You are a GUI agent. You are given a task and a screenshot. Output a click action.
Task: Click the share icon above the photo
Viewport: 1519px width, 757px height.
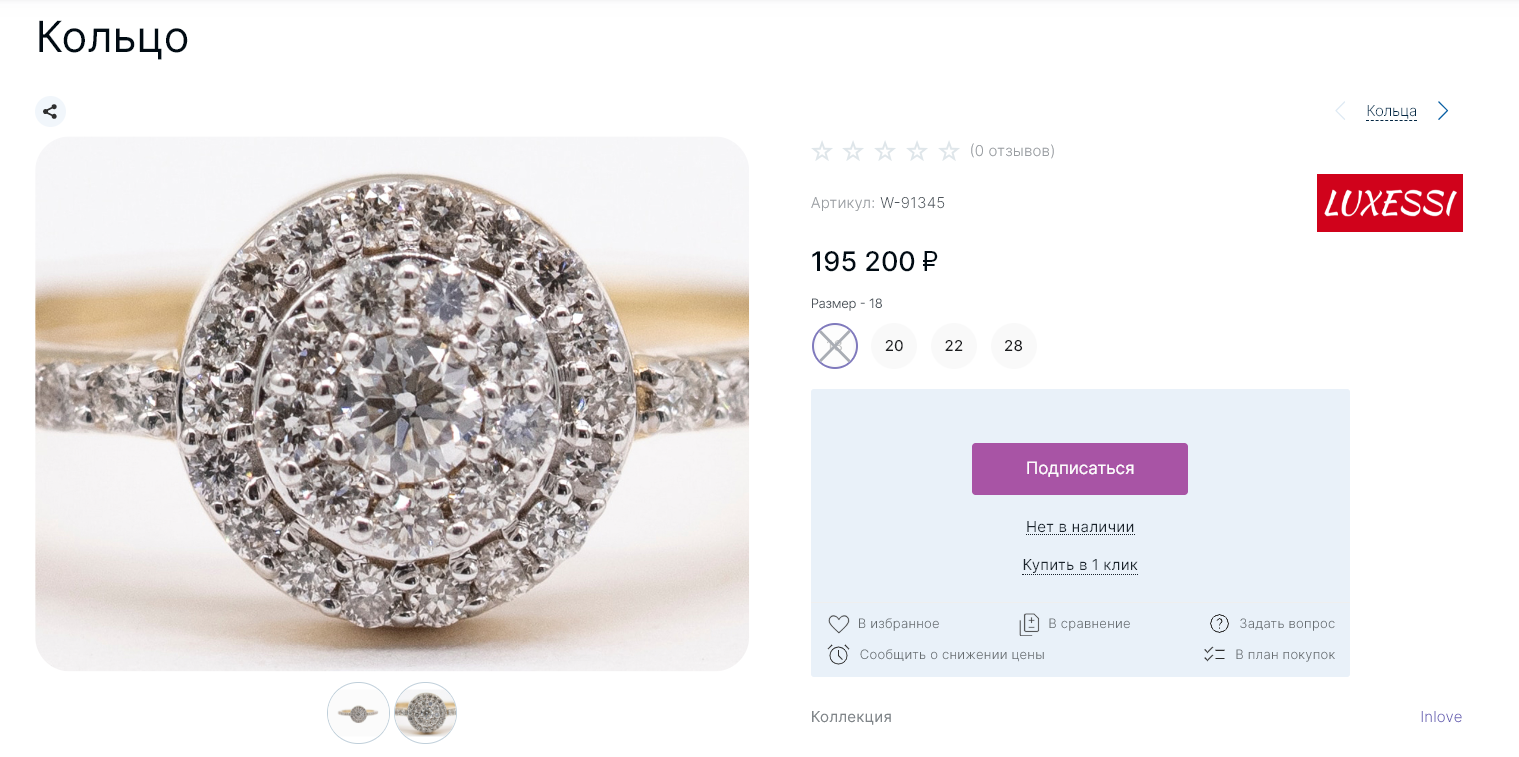tap(50, 111)
